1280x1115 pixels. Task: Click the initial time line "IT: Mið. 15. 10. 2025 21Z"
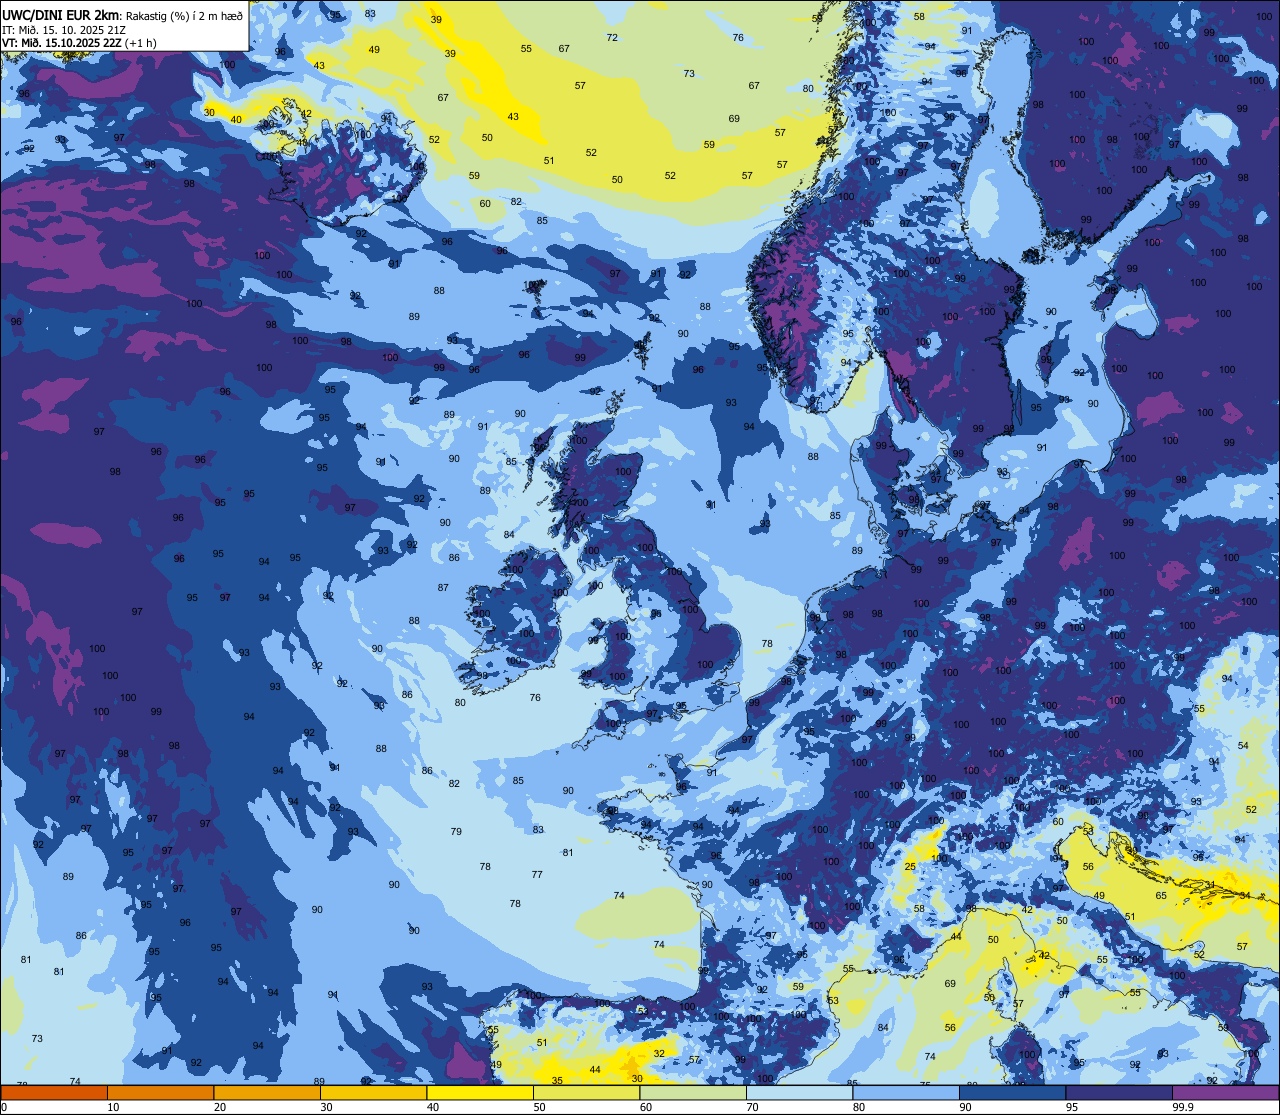tap(64, 29)
